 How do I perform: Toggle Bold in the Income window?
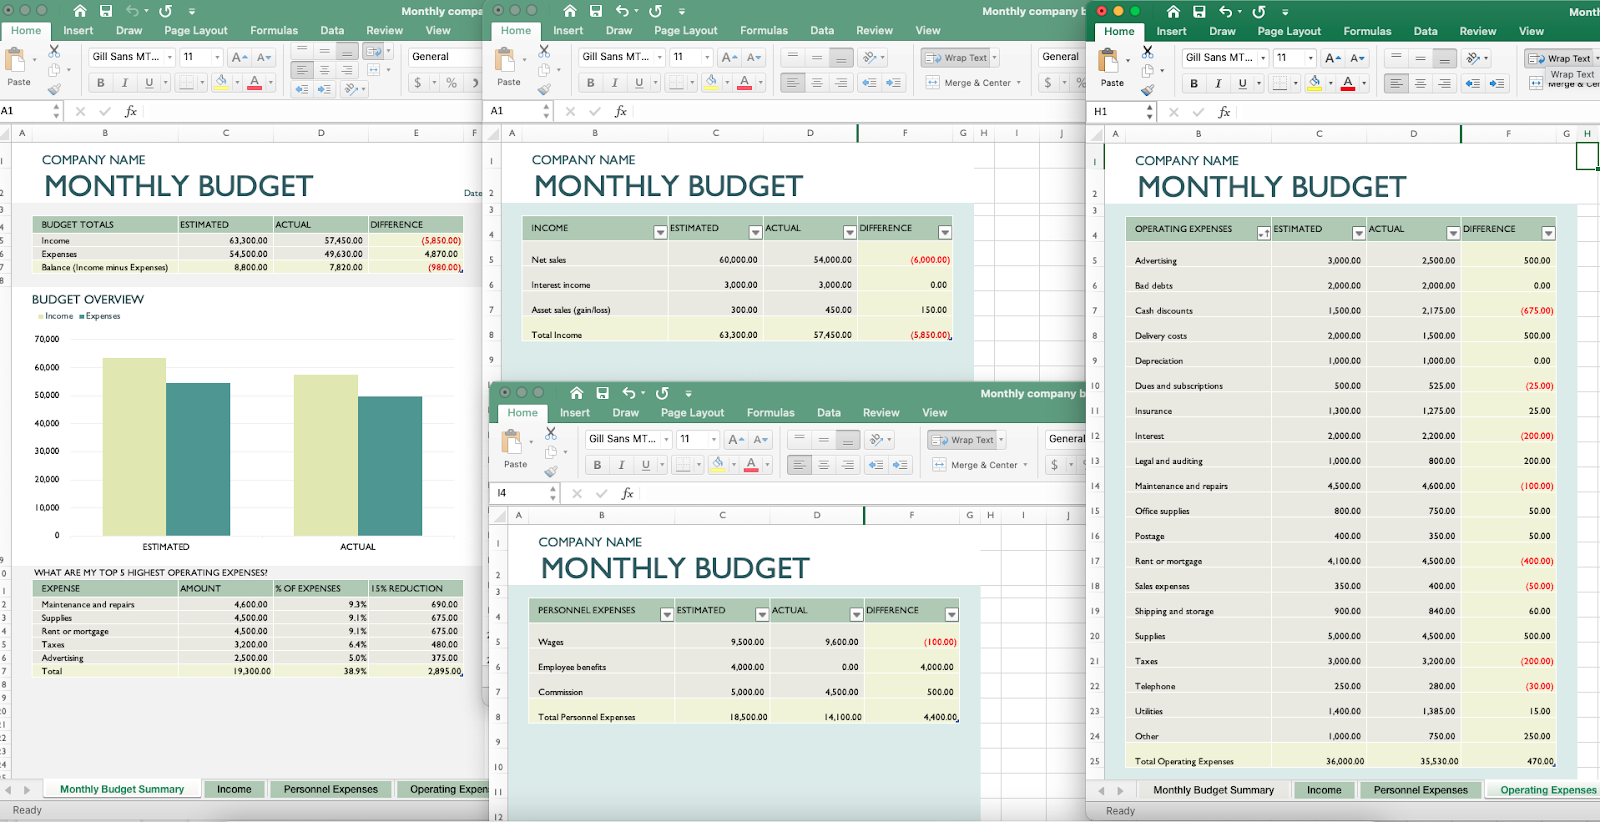590,83
